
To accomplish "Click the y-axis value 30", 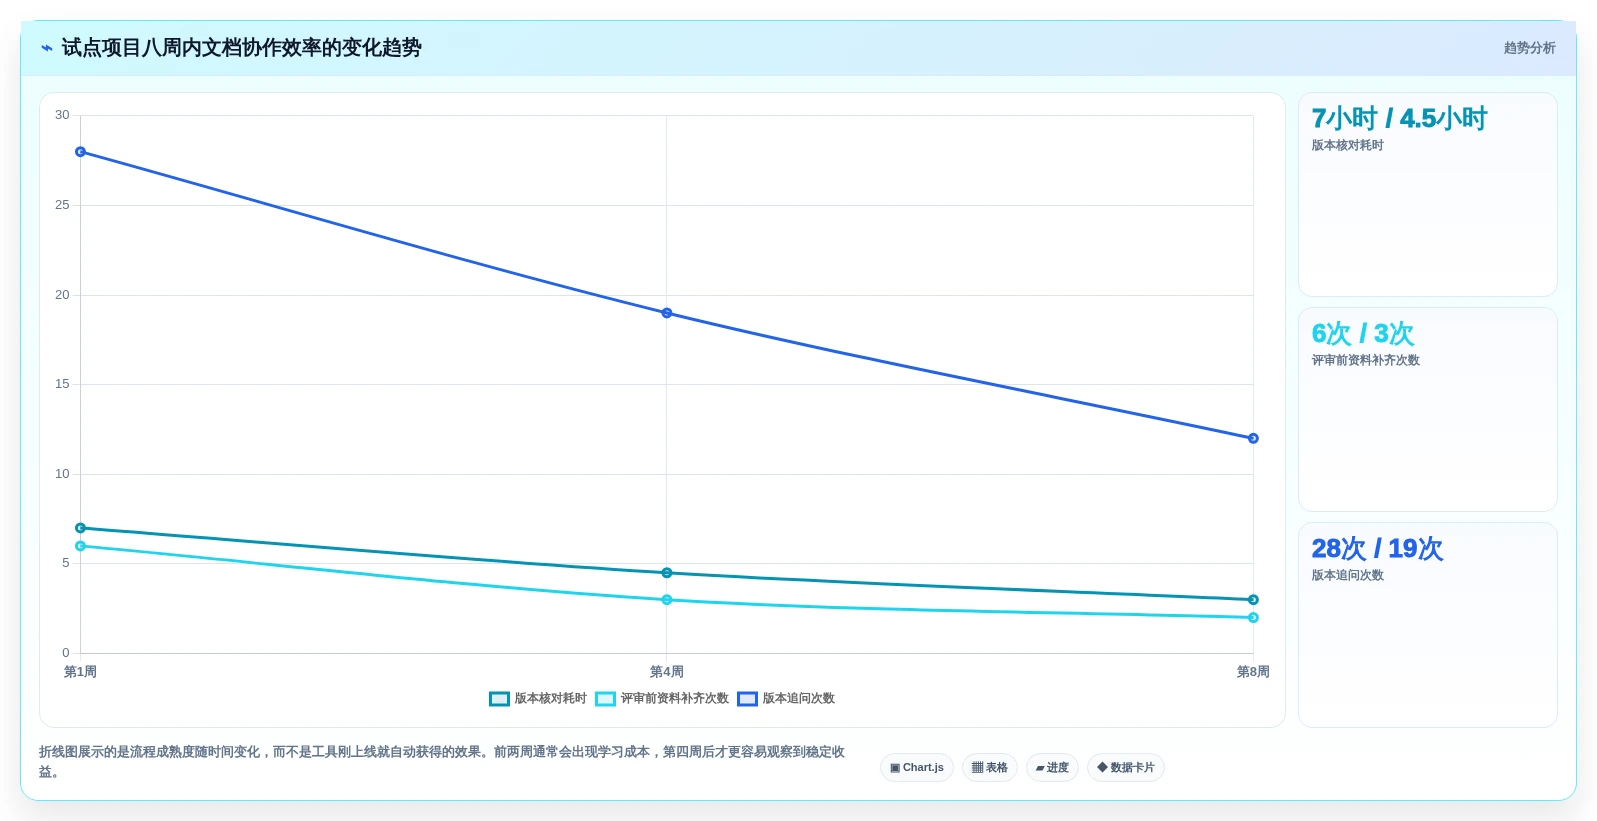I will (62, 115).
